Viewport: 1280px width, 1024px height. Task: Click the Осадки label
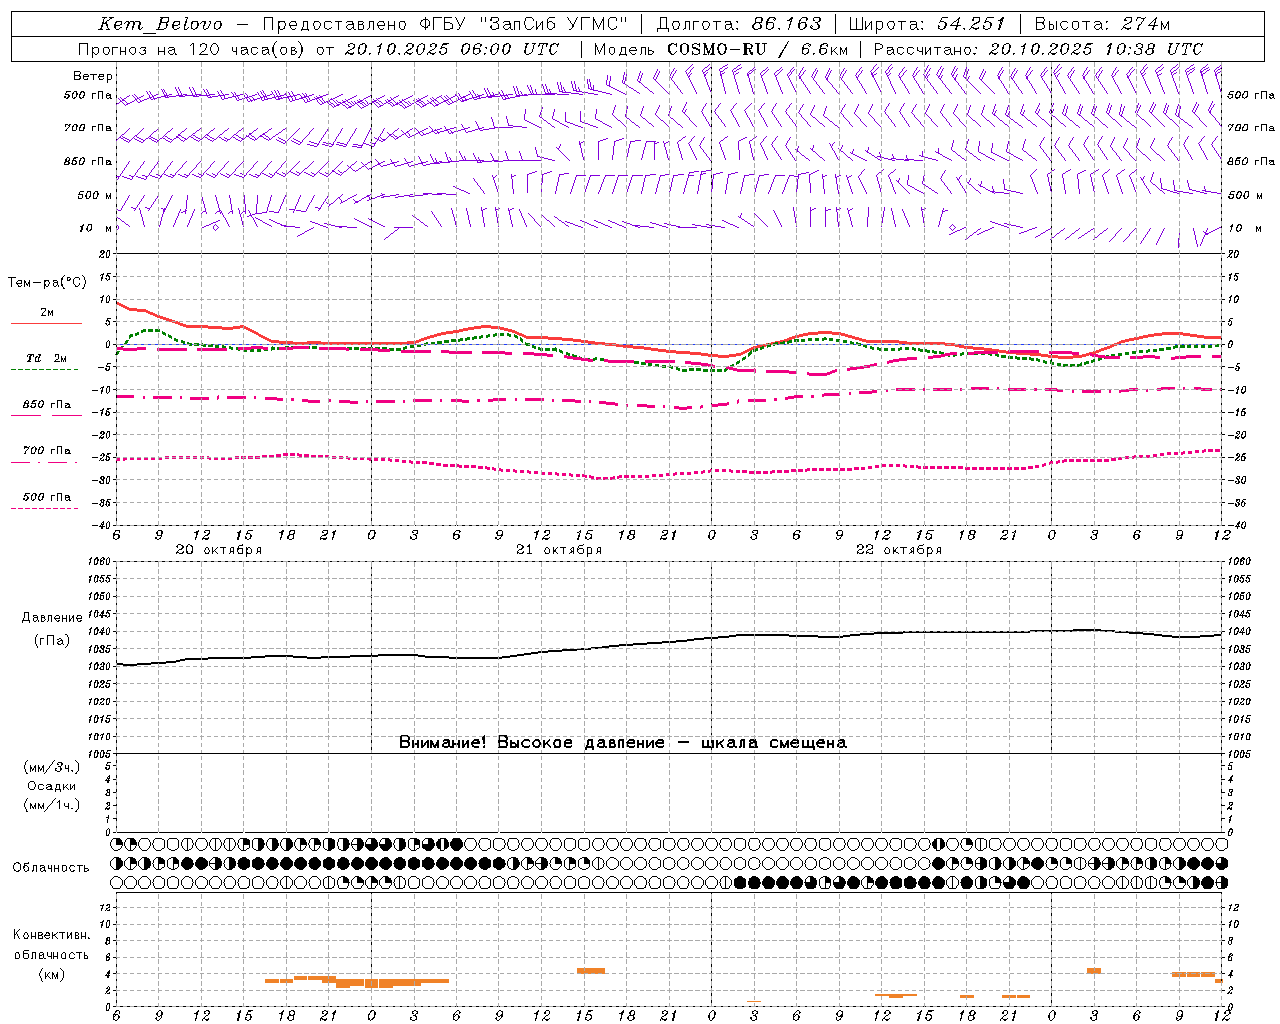[52, 786]
